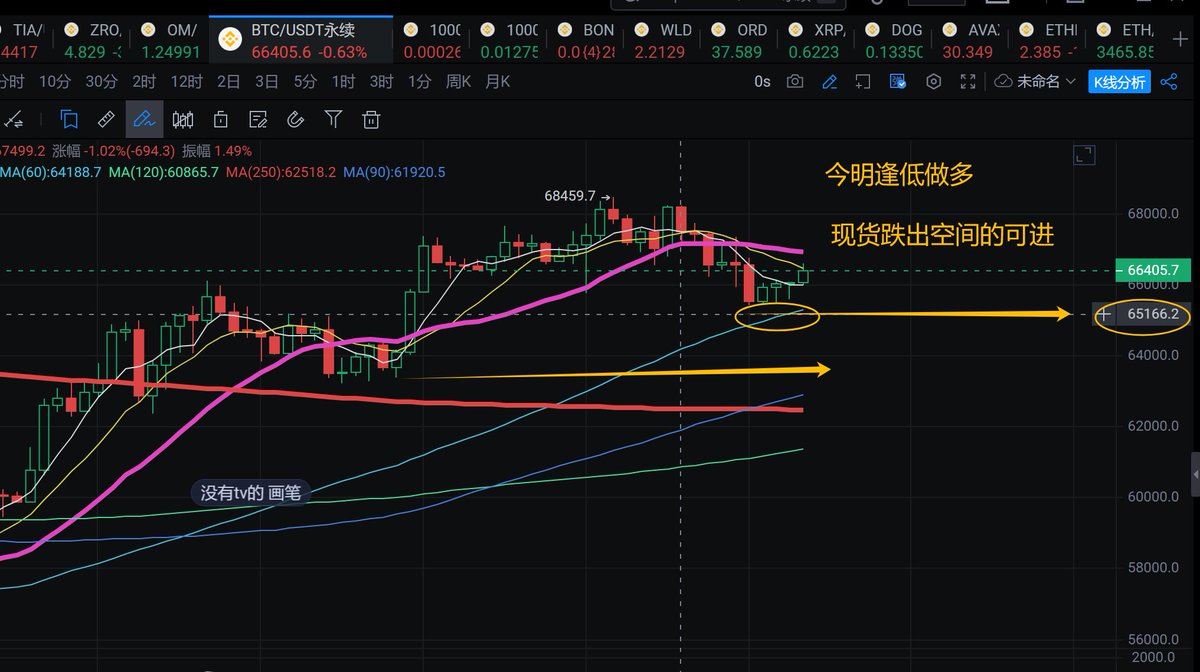Viewport: 1200px width, 672px height.
Task: Expand the 周K weekly interval option
Action: [456, 82]
